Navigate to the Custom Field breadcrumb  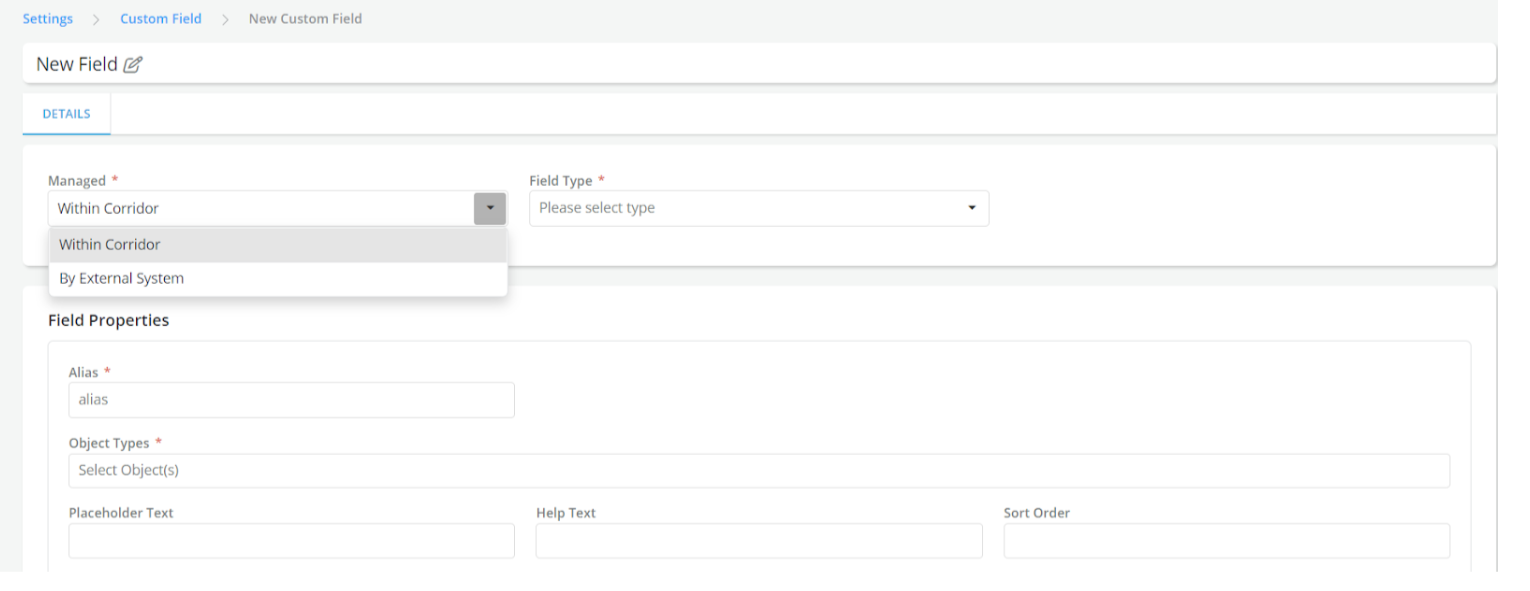(x=160, y=19)
